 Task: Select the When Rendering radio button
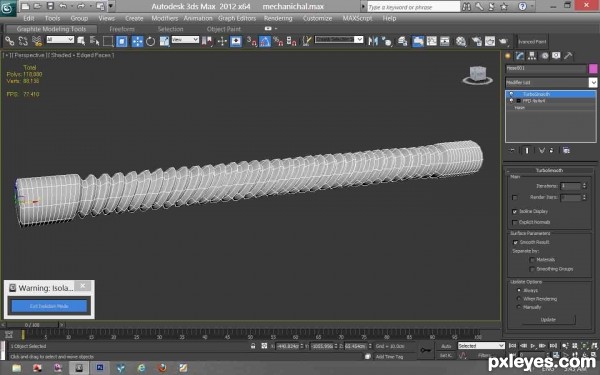click(x=519, y=299)
